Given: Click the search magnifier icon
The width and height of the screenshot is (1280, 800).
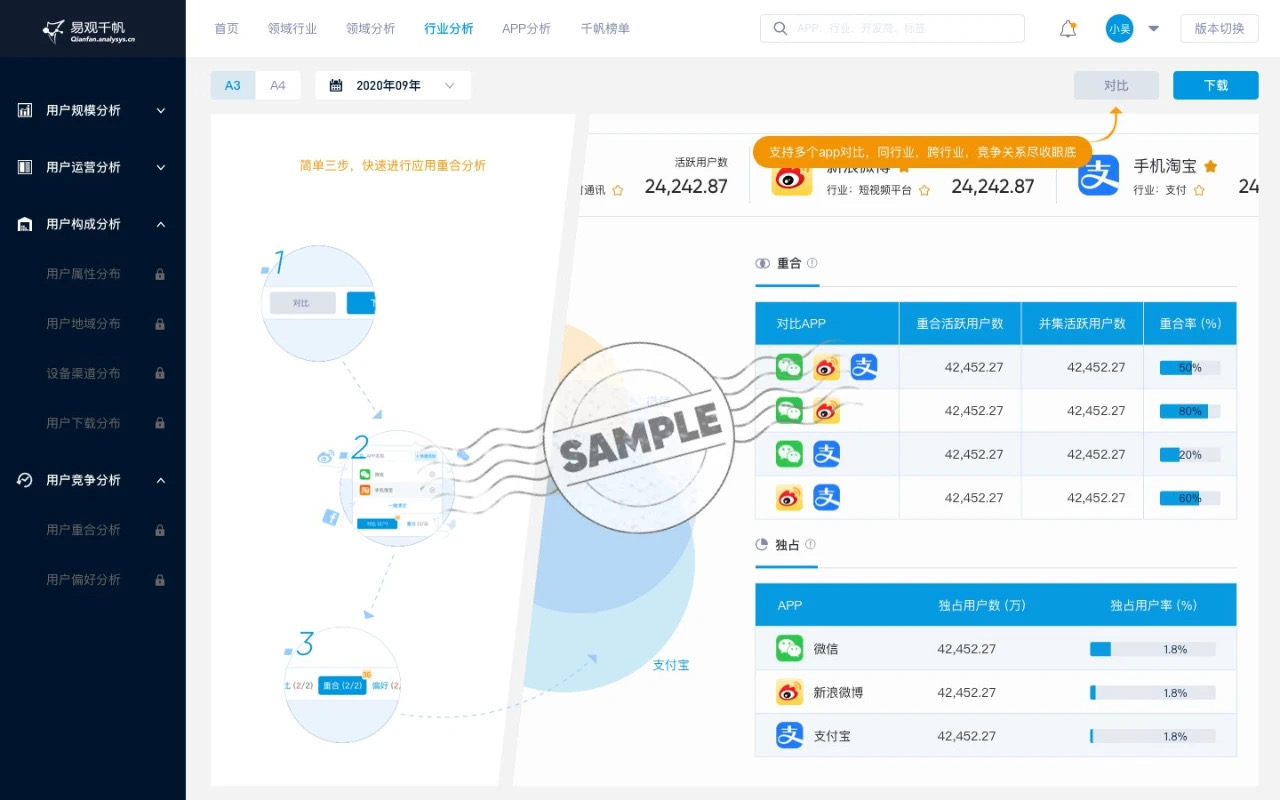Looking at the screenshot, I should [780, 29].
